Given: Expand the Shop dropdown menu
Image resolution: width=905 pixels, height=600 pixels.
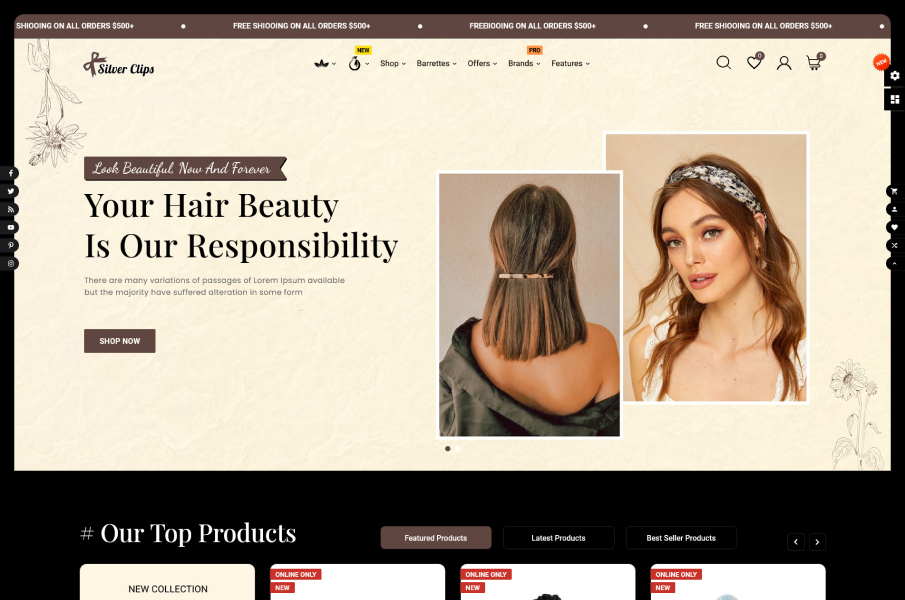Looking at the screenshot, I should coord(392,64).
